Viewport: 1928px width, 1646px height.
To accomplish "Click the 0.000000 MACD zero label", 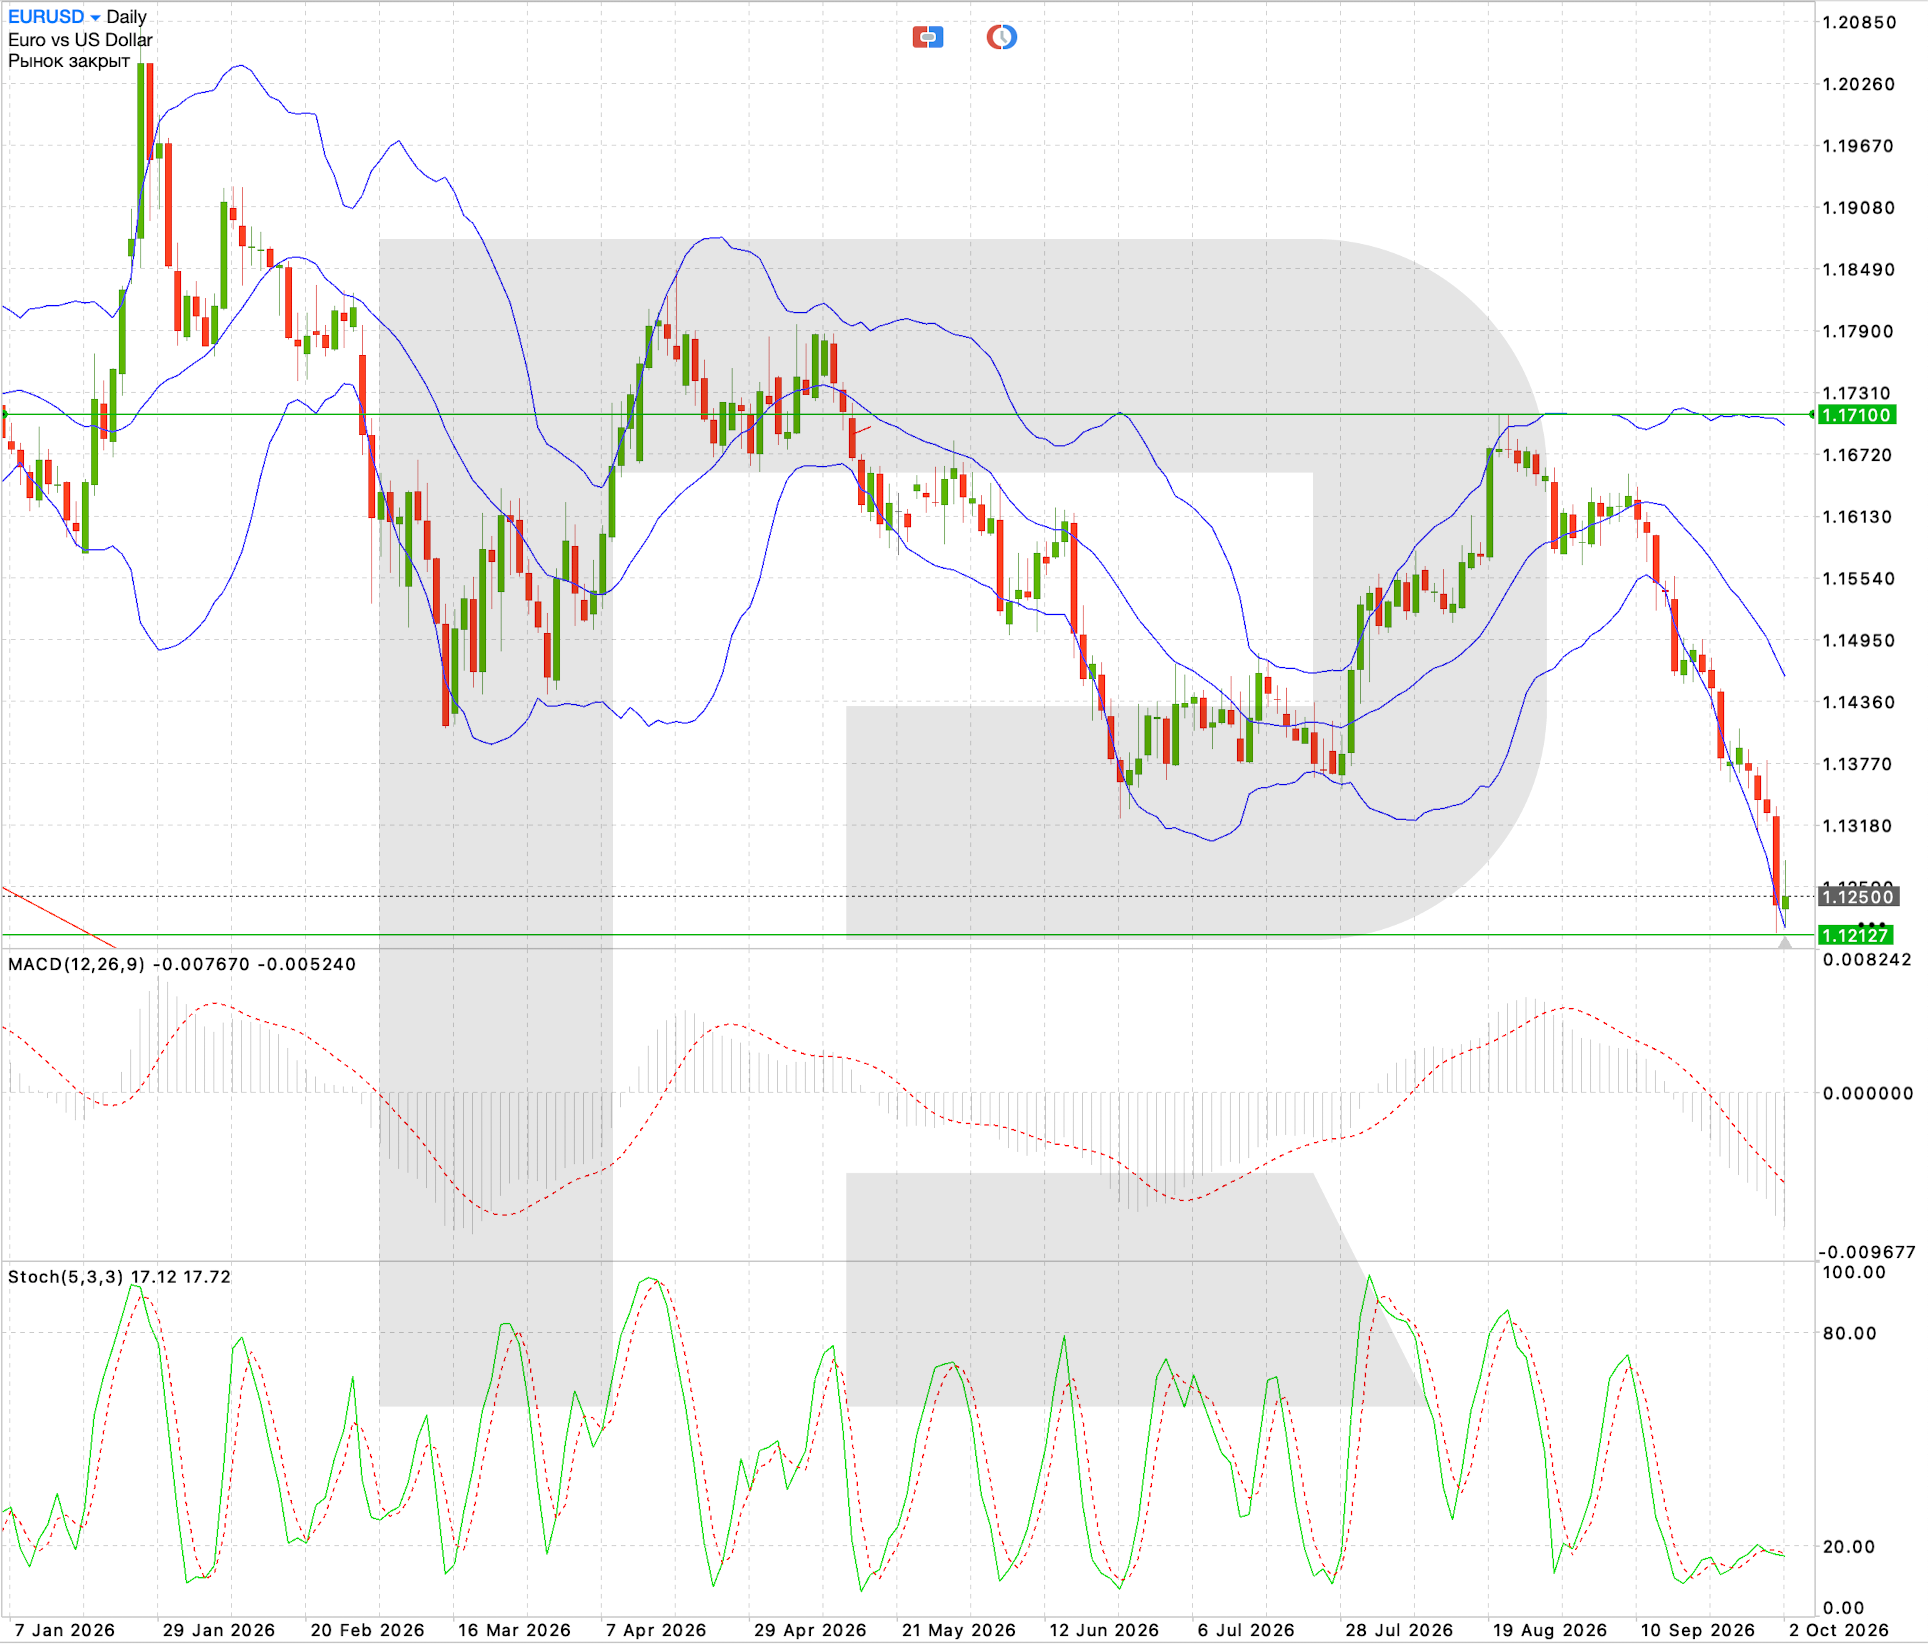I will (1868, 1093).
